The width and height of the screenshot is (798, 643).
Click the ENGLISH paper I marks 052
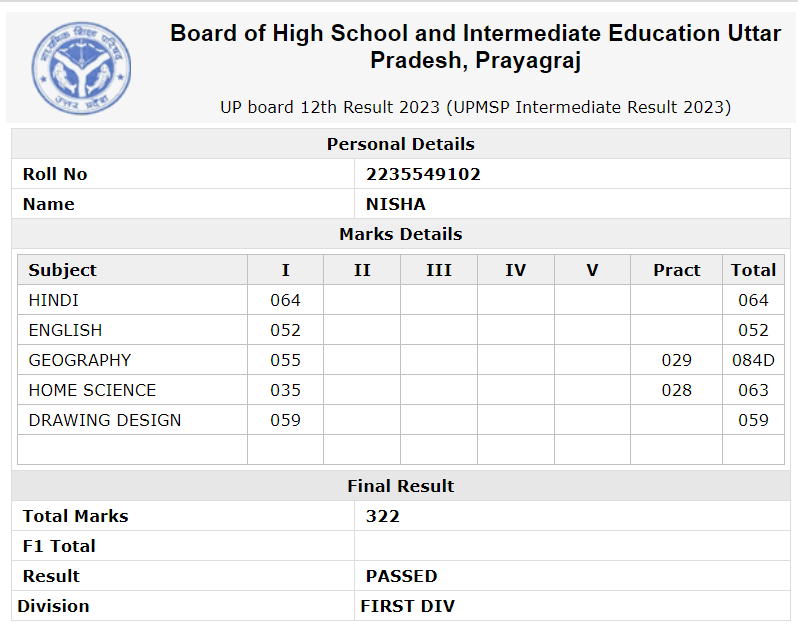coord(285,330)
